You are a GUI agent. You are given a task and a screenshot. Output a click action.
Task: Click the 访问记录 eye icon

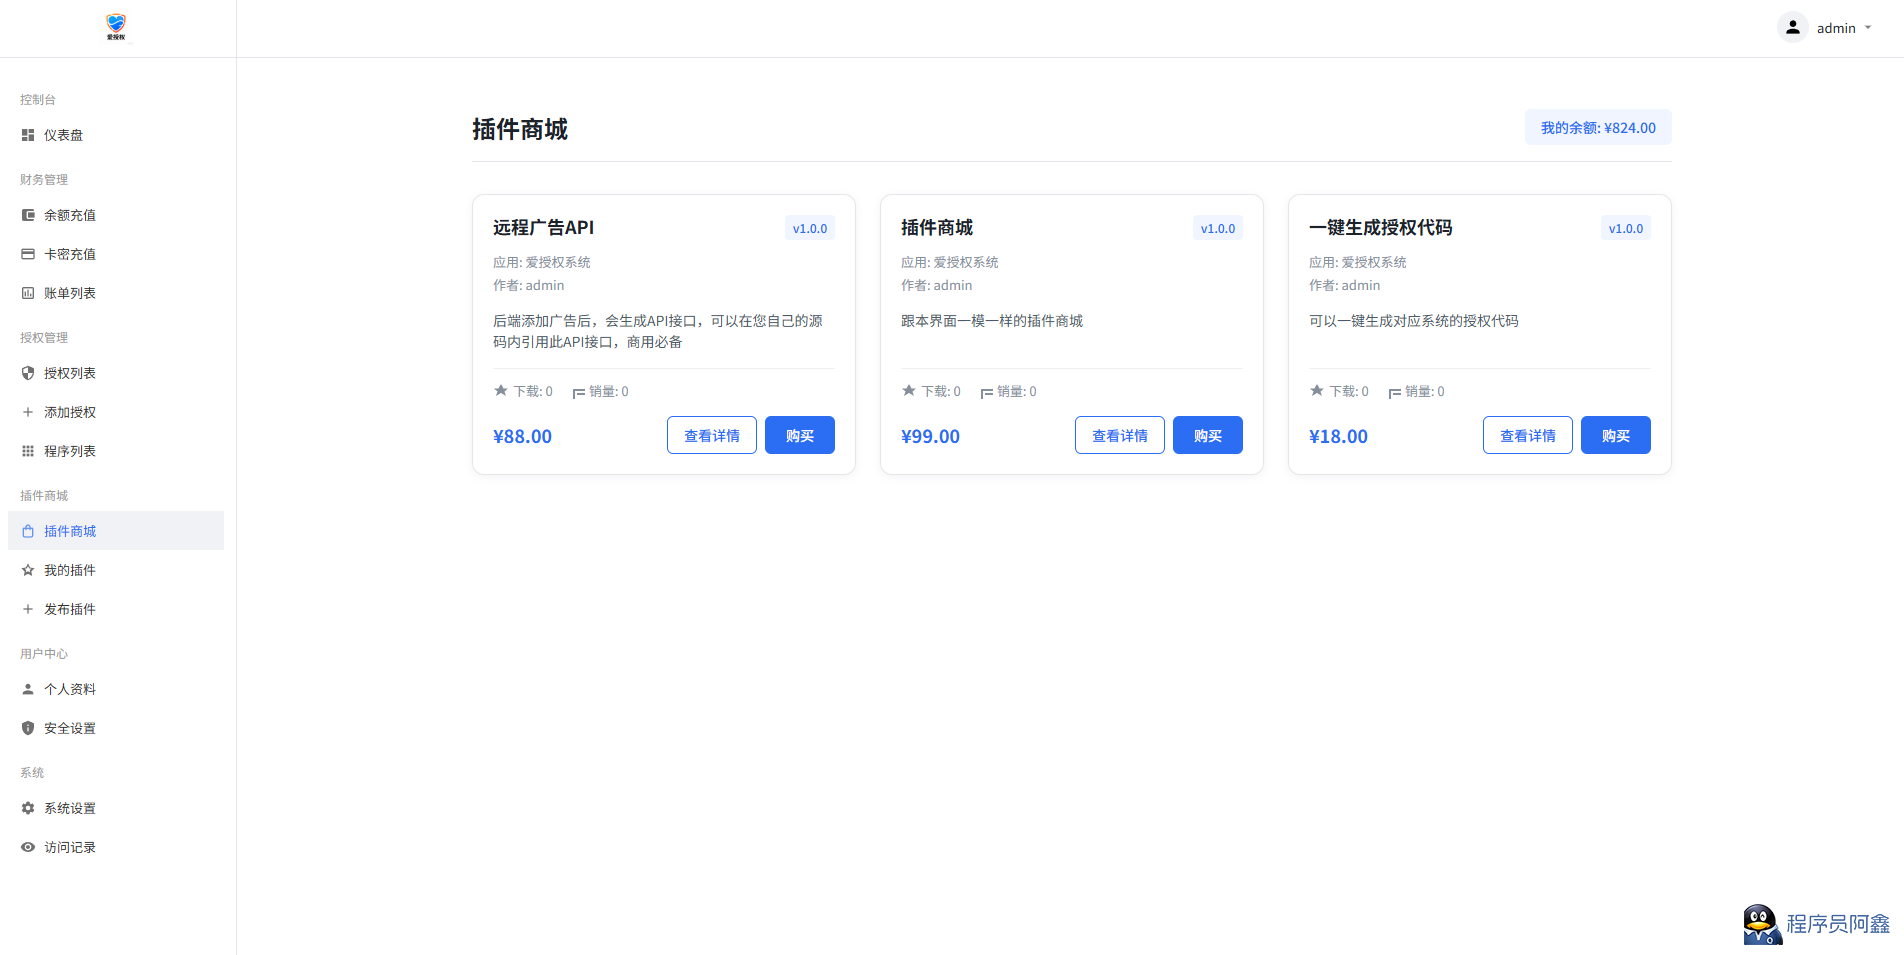[28, 847]
